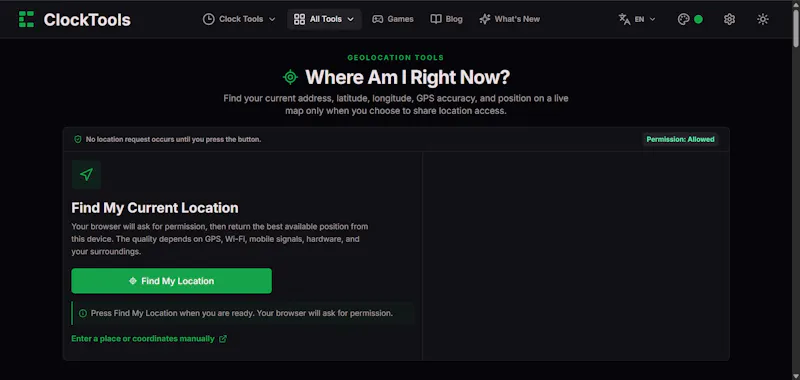Open the Blog page
The height and width of the screenshot is (380, 800).
click(x=446, y=19)
